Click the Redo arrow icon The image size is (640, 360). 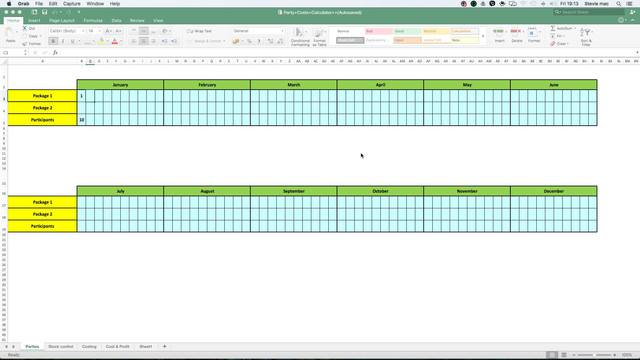click(x=69, y=12)
